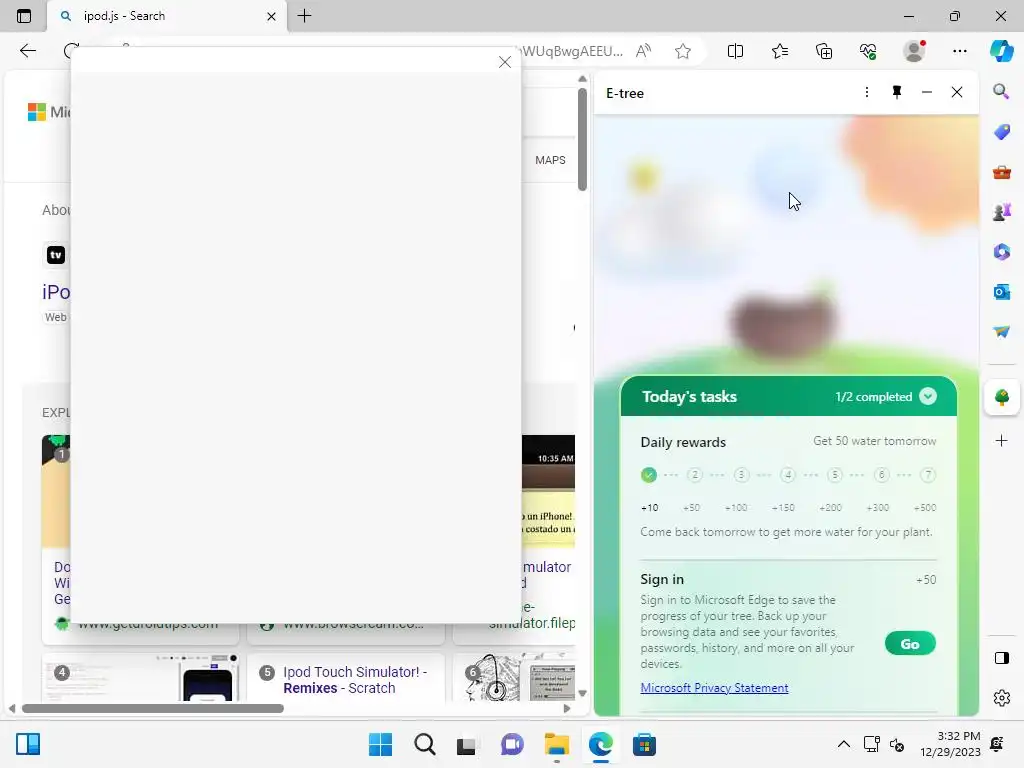Open Widgets button on taskbar left

coord(28,744)
